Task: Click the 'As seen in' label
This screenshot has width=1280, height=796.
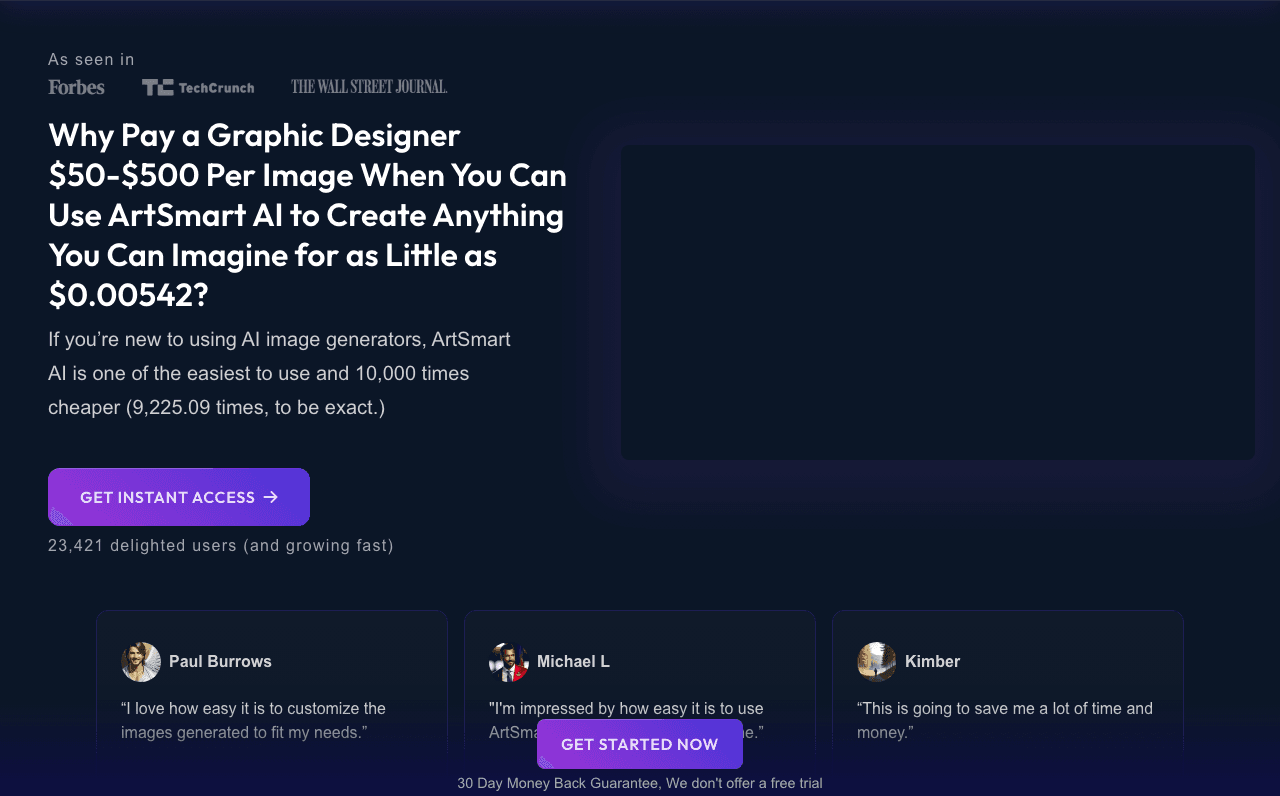Action: [x=91, y=60]
